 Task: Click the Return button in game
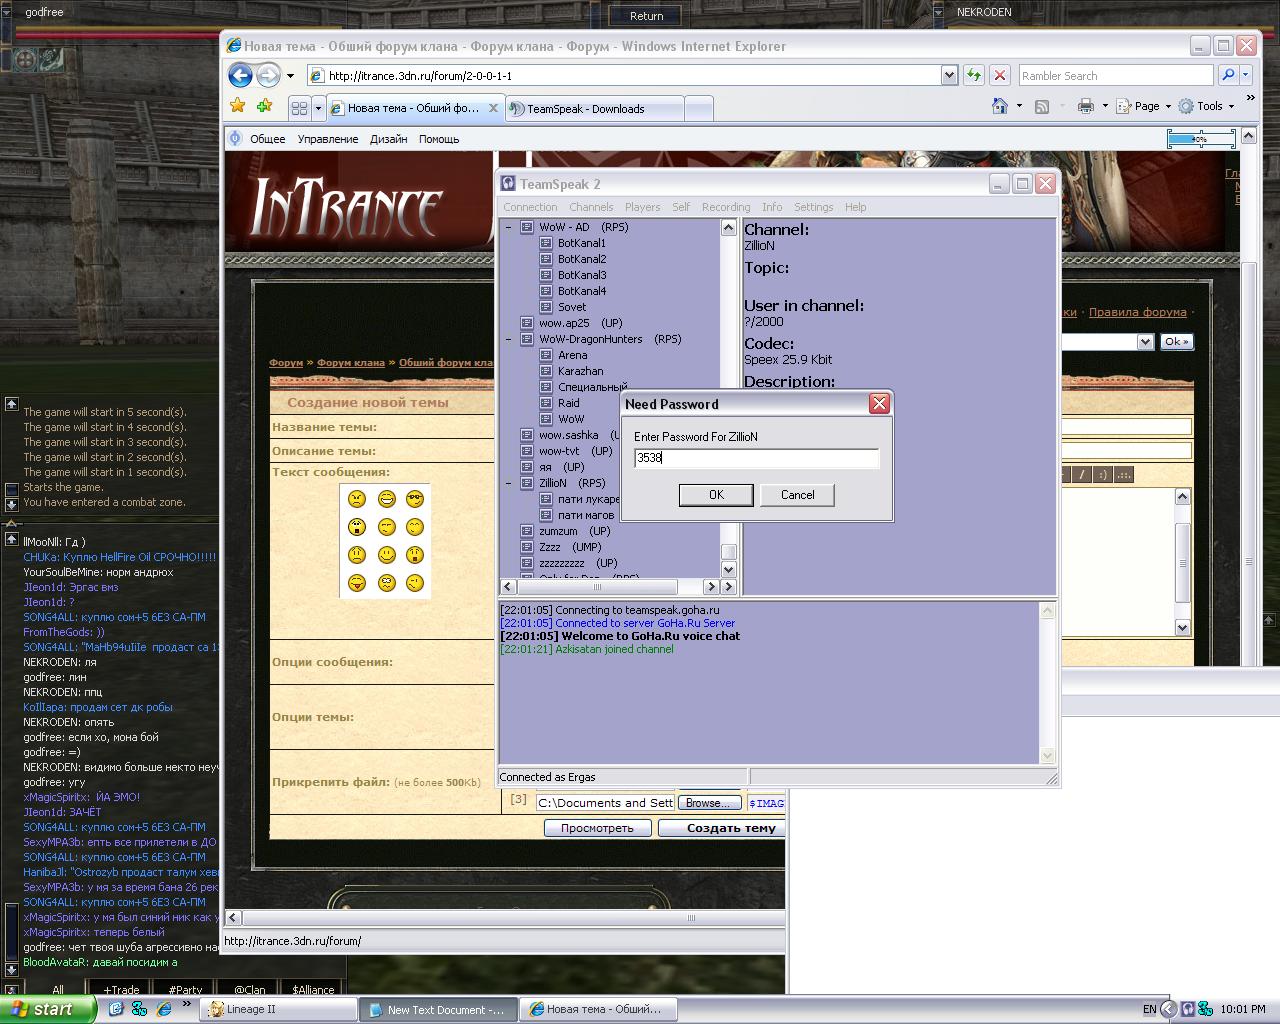point(646,15)
